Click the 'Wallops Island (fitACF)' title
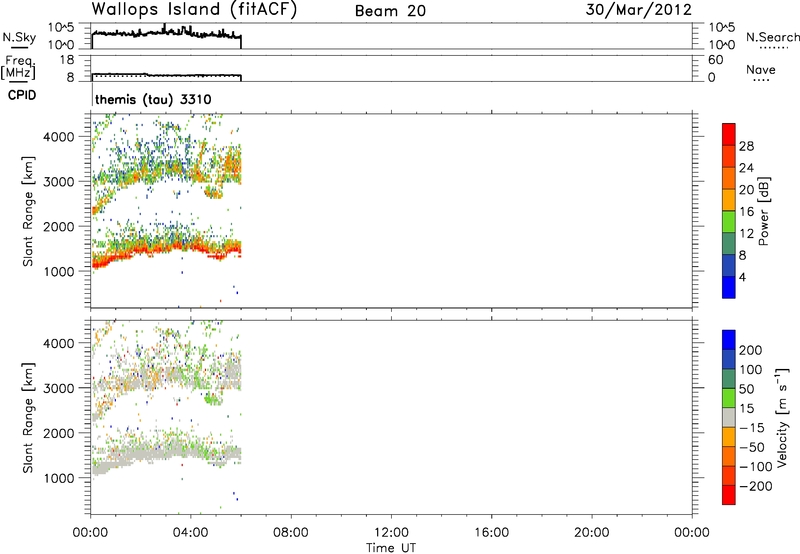 194,10
